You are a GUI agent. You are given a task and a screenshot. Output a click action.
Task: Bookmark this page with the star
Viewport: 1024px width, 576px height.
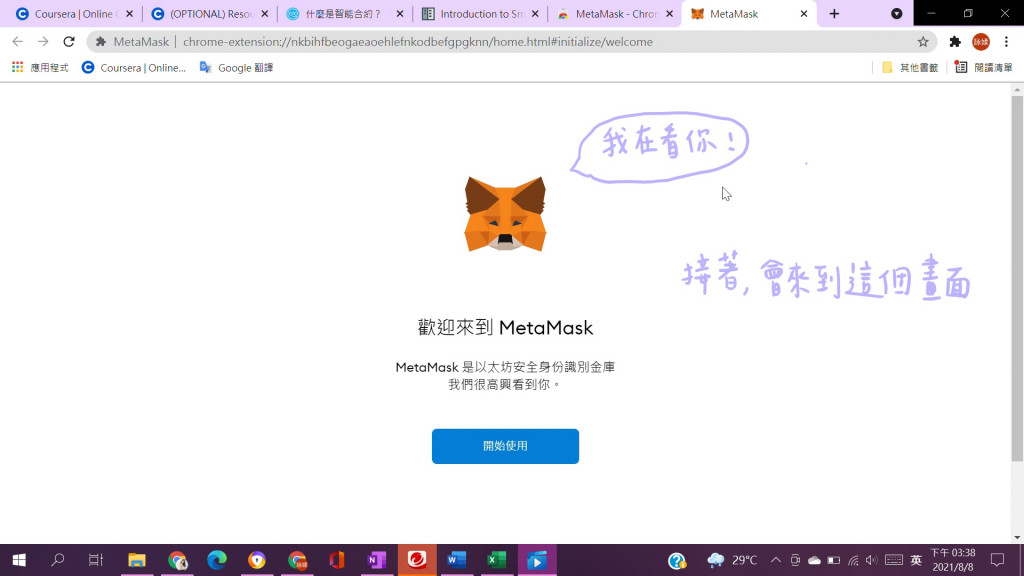pos(923,42)
